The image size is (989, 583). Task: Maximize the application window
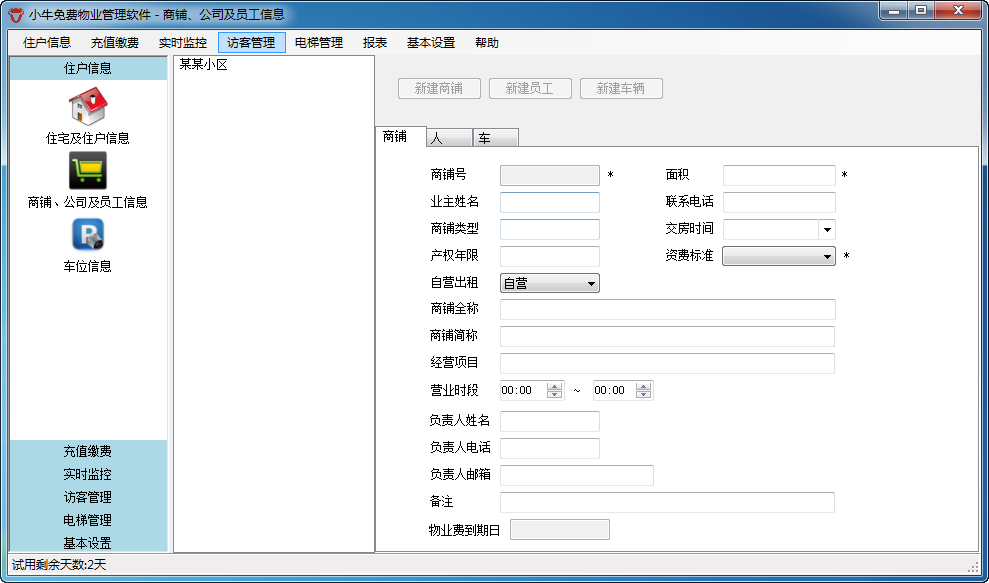[x=921, y=11]
